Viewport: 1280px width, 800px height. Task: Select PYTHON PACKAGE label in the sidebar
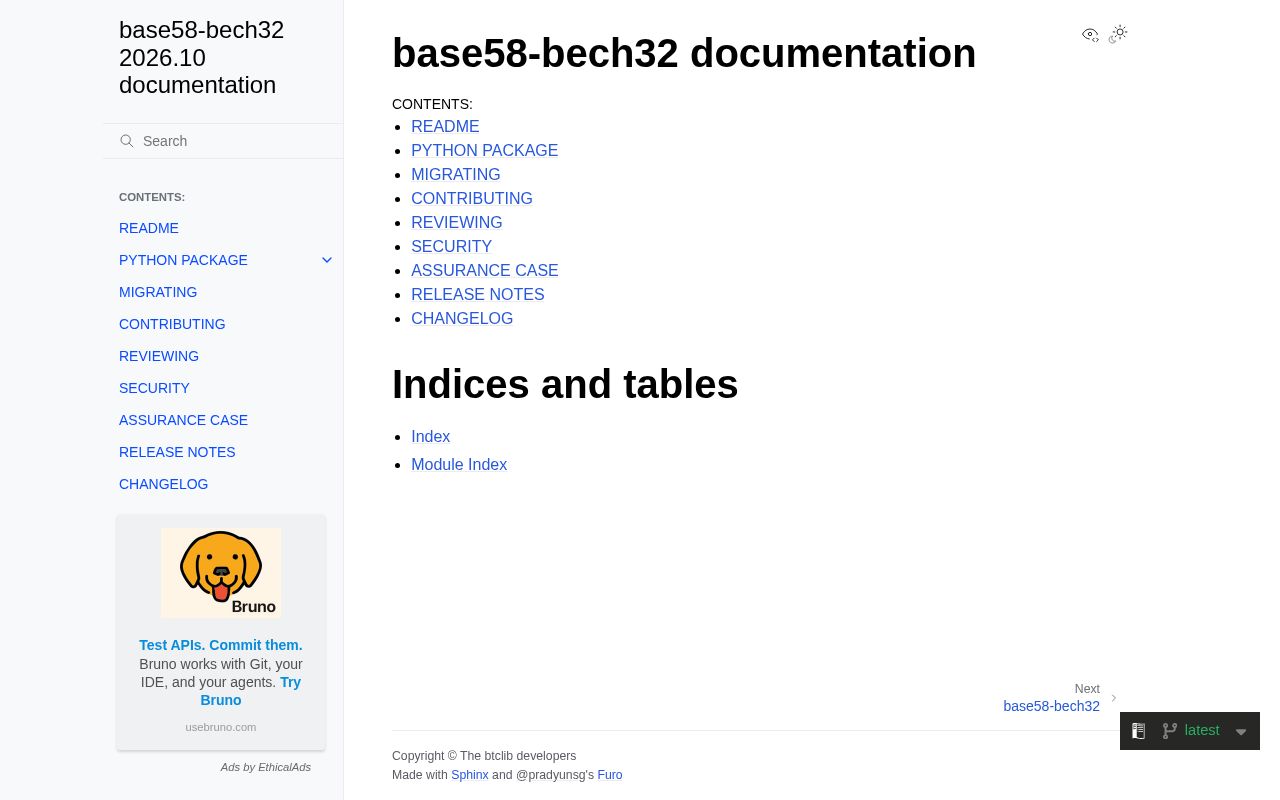pyautogui.click(x=183, y=260)
